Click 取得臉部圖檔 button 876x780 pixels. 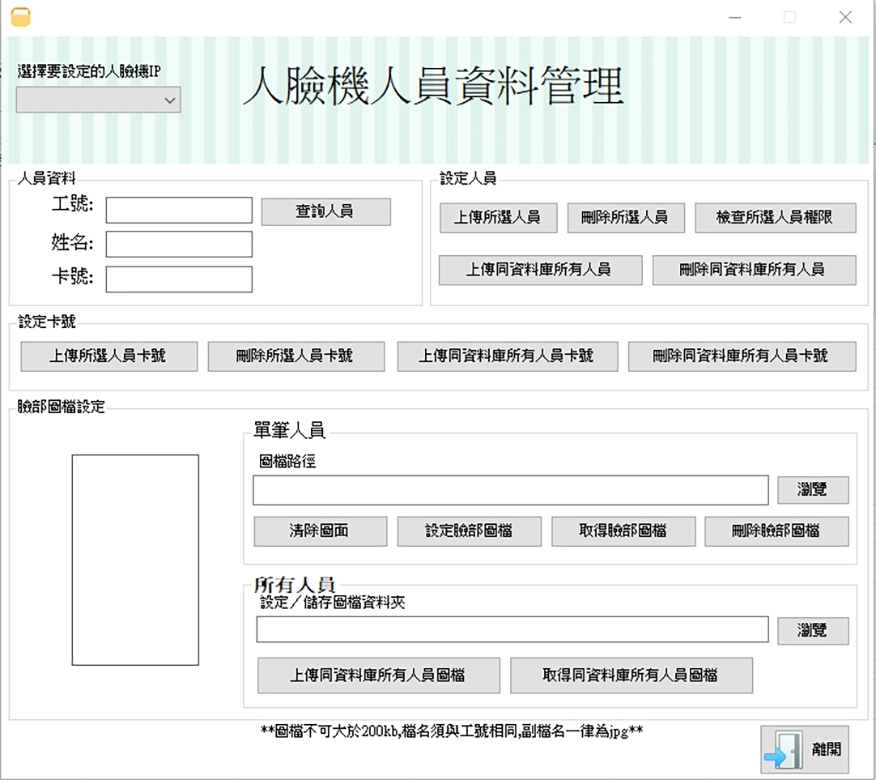click(x=623, y=531)
